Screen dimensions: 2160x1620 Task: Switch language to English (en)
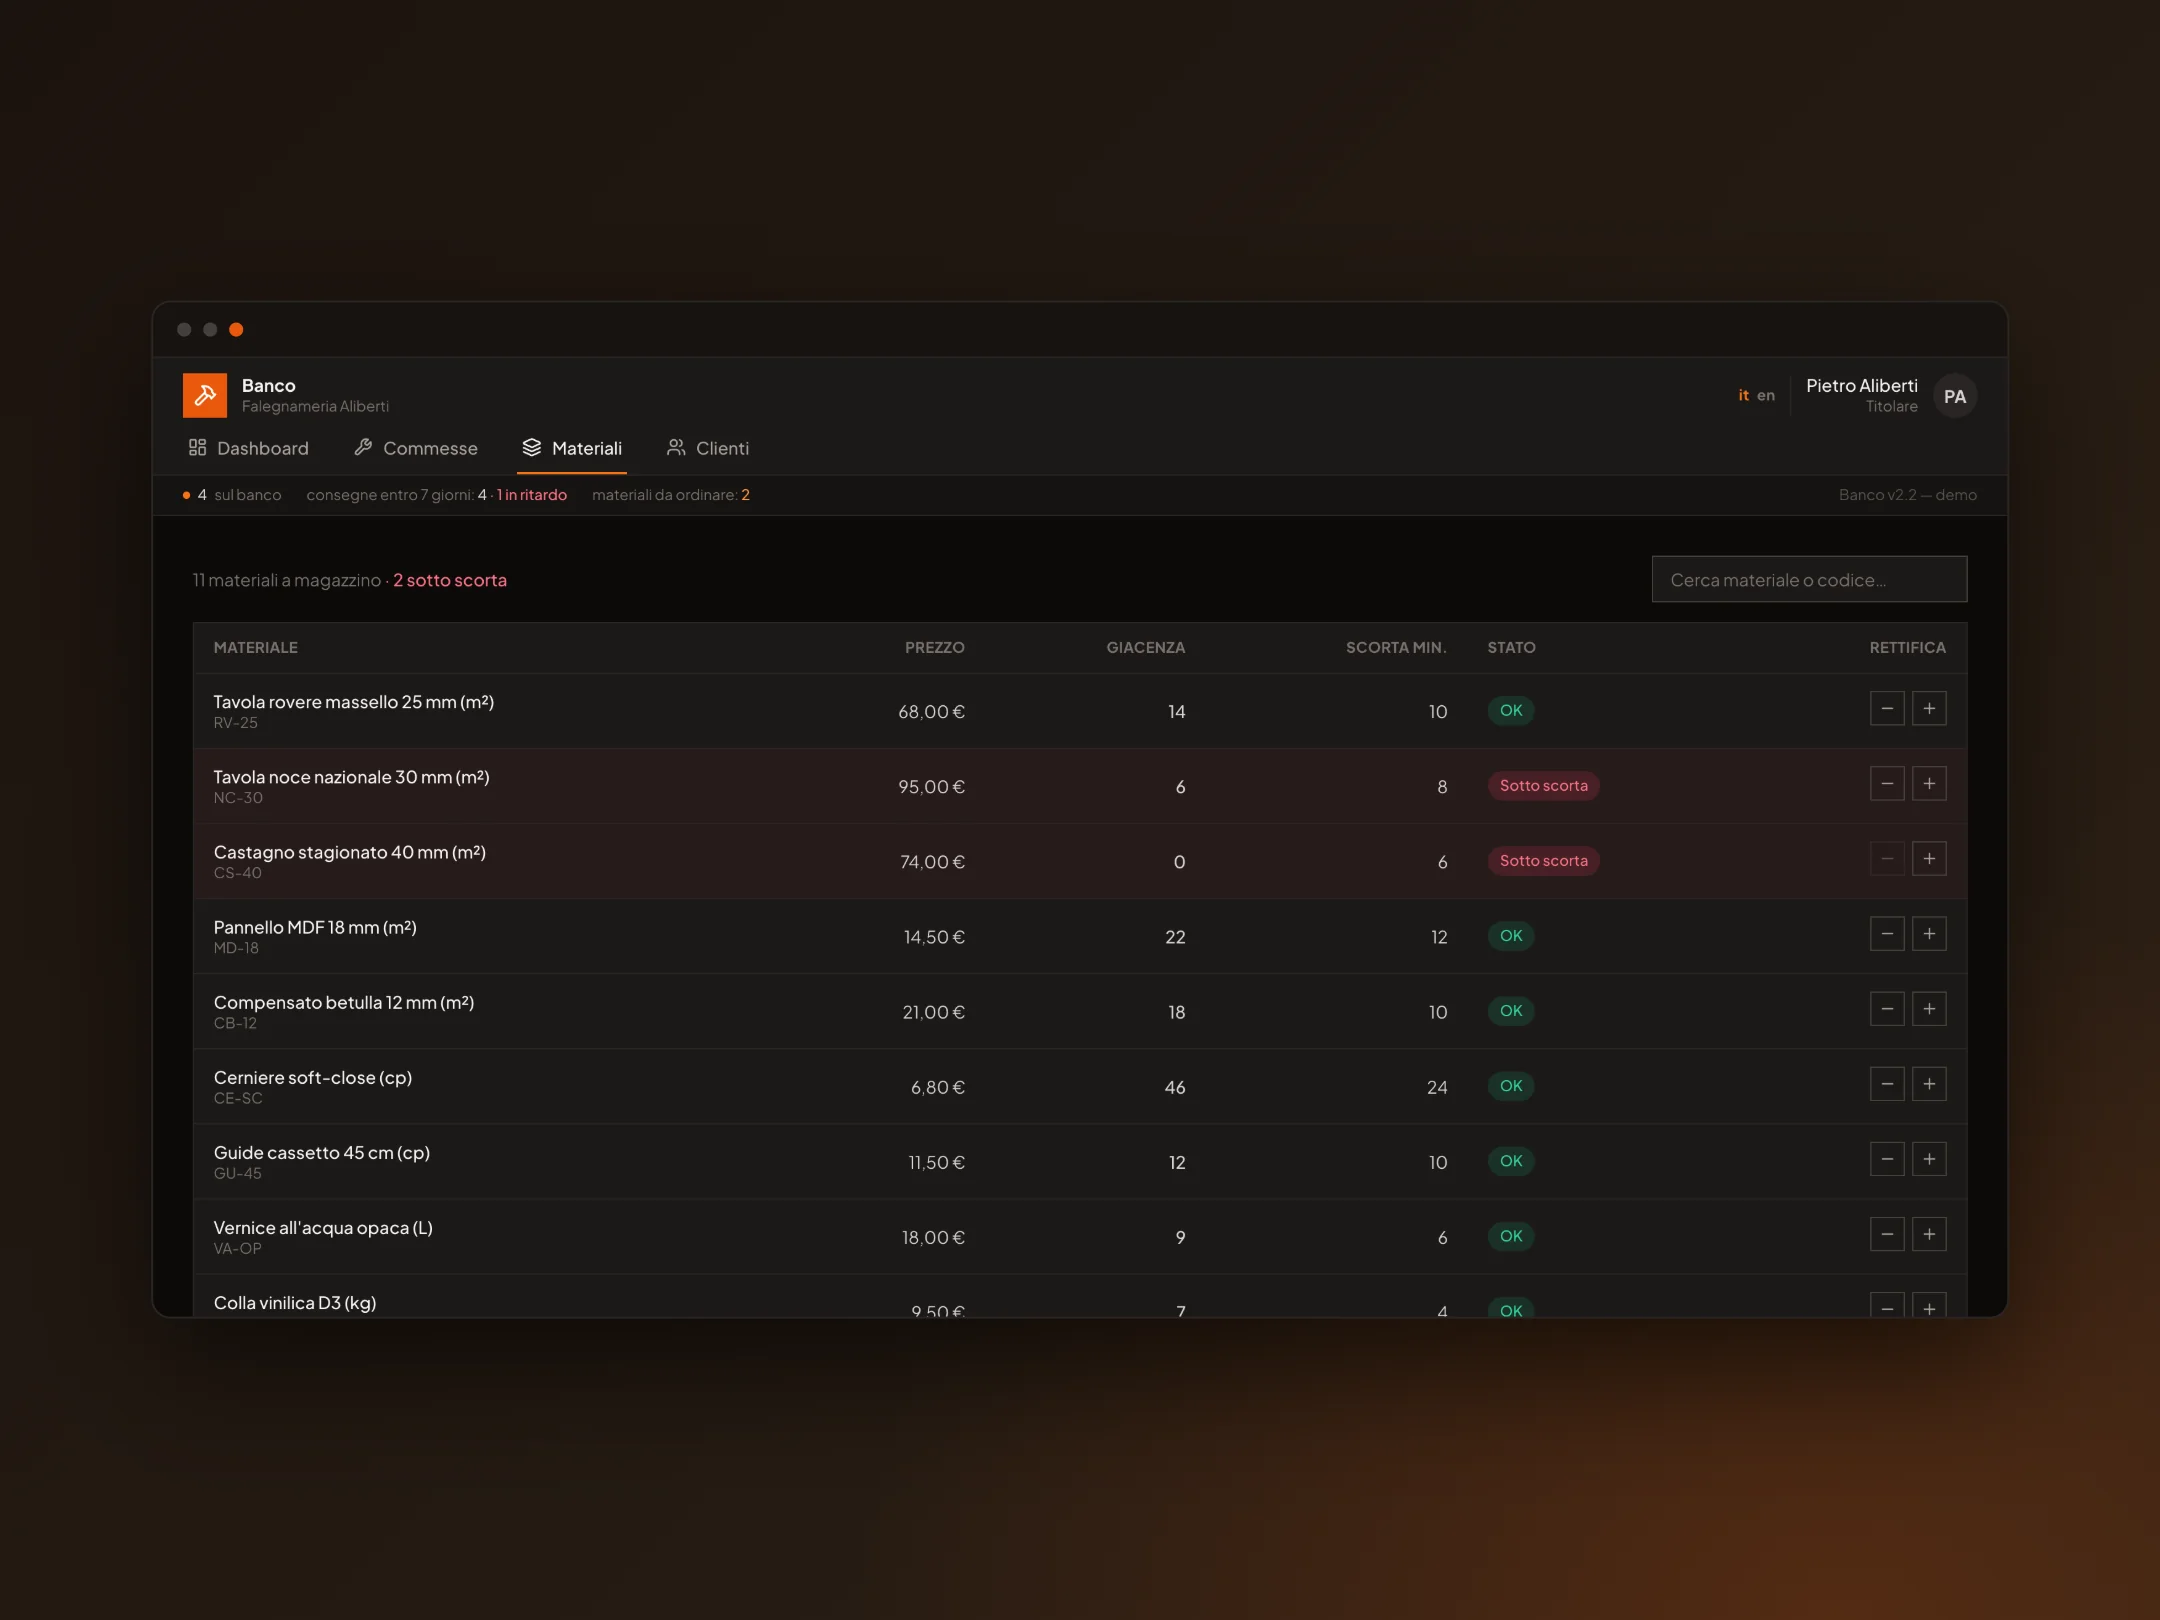[1766, 395]
